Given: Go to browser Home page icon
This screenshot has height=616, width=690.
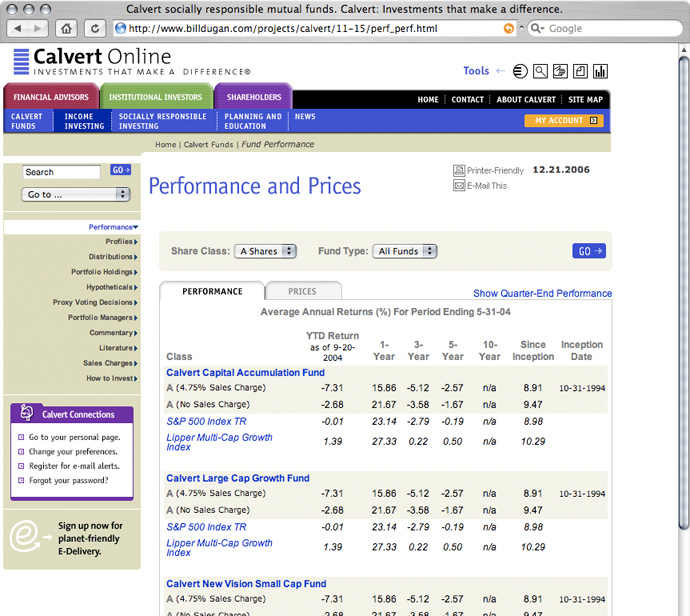Looking at the screenshot, I should 66,29.
